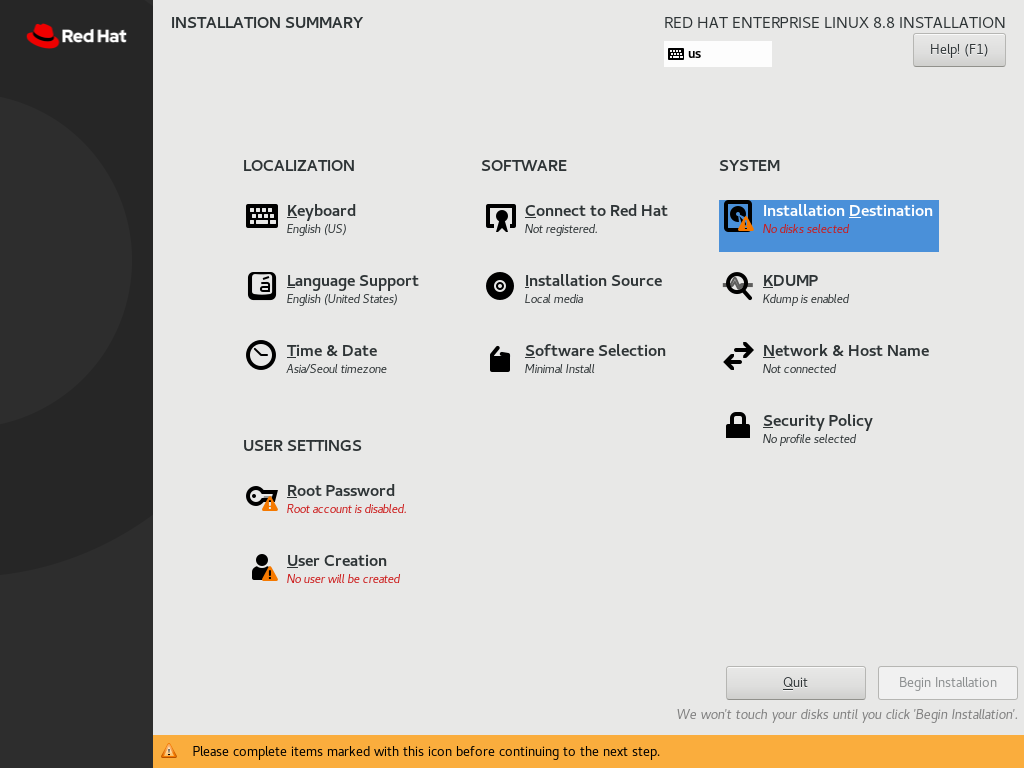Open Root Password settings

tap(341, 491)
